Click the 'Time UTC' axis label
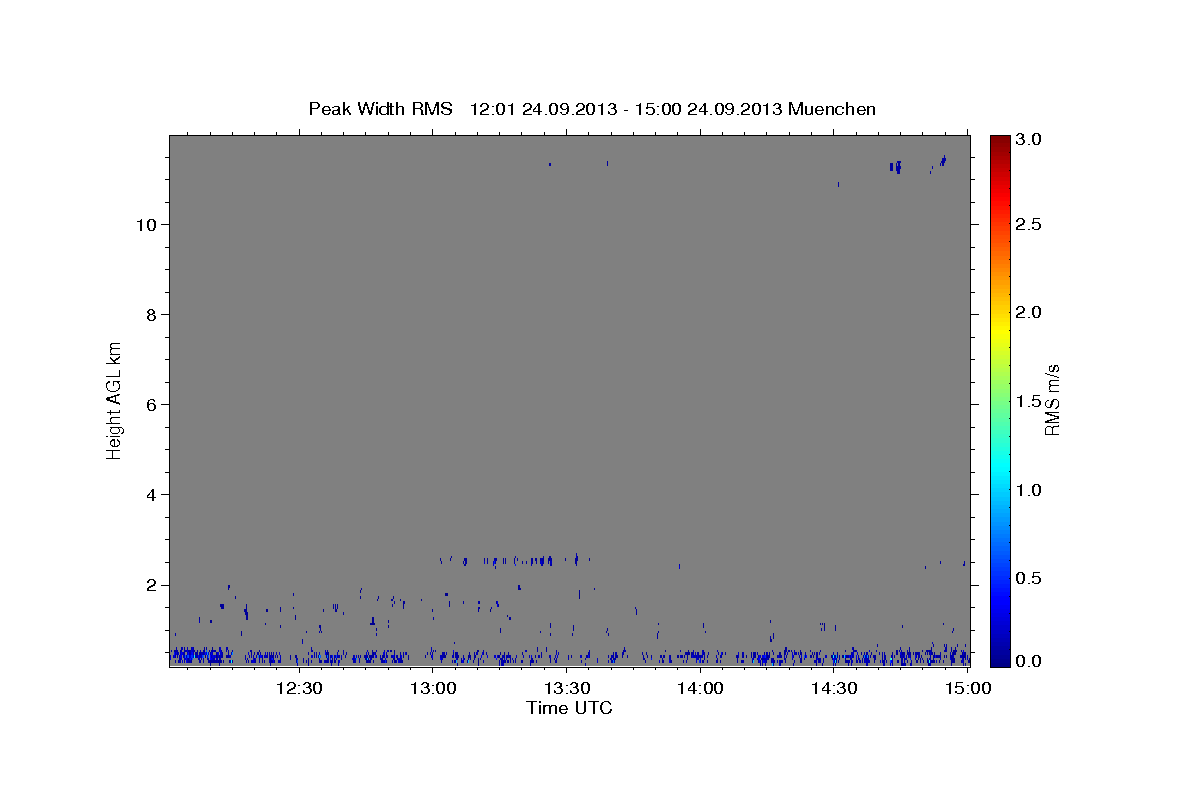The image size is (1200, 800). click(569, 708)
